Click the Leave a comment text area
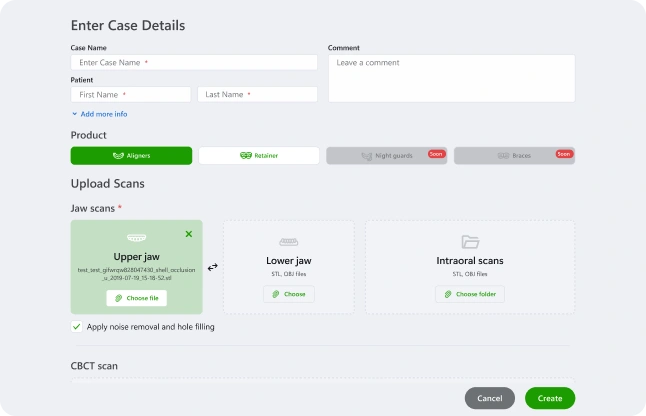646x416 pixels. 451,78
